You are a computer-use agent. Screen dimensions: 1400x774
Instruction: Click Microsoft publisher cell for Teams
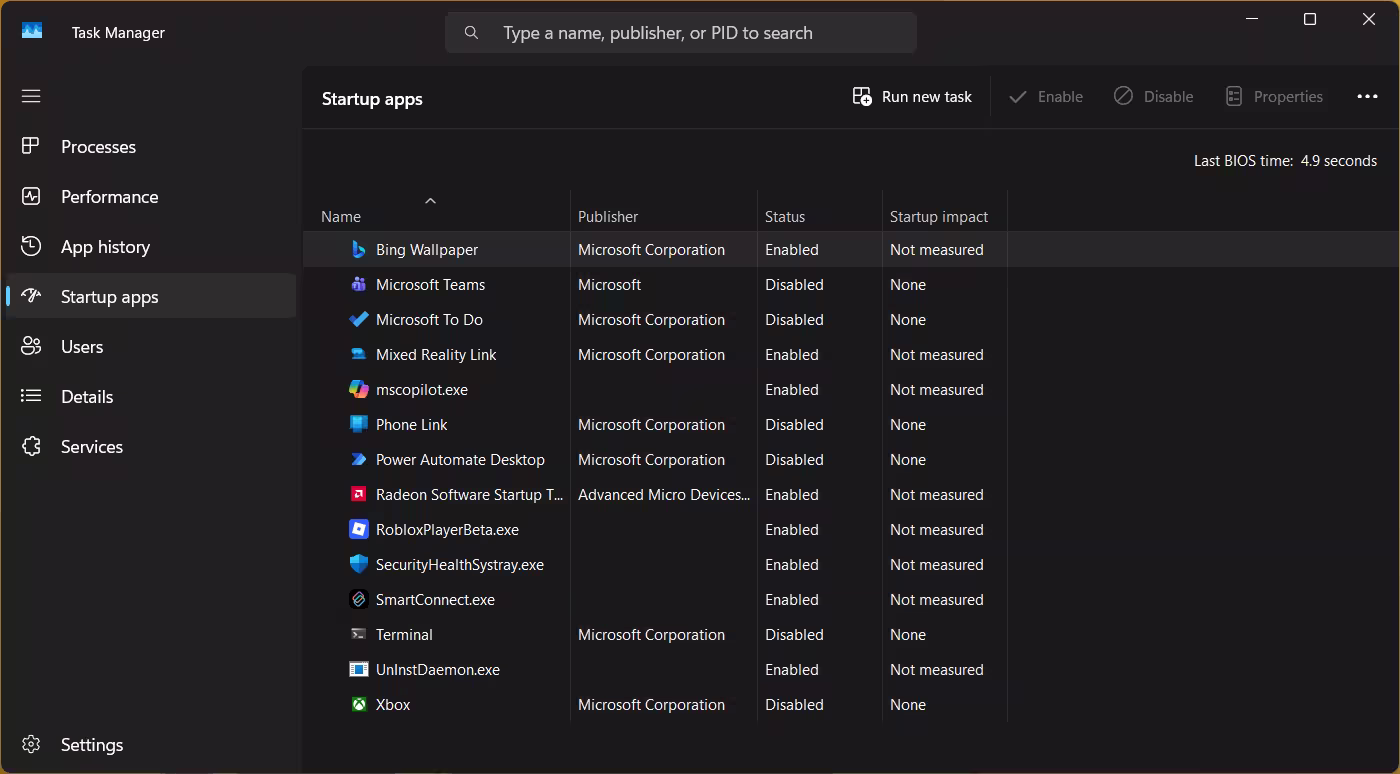pos(609,285)
